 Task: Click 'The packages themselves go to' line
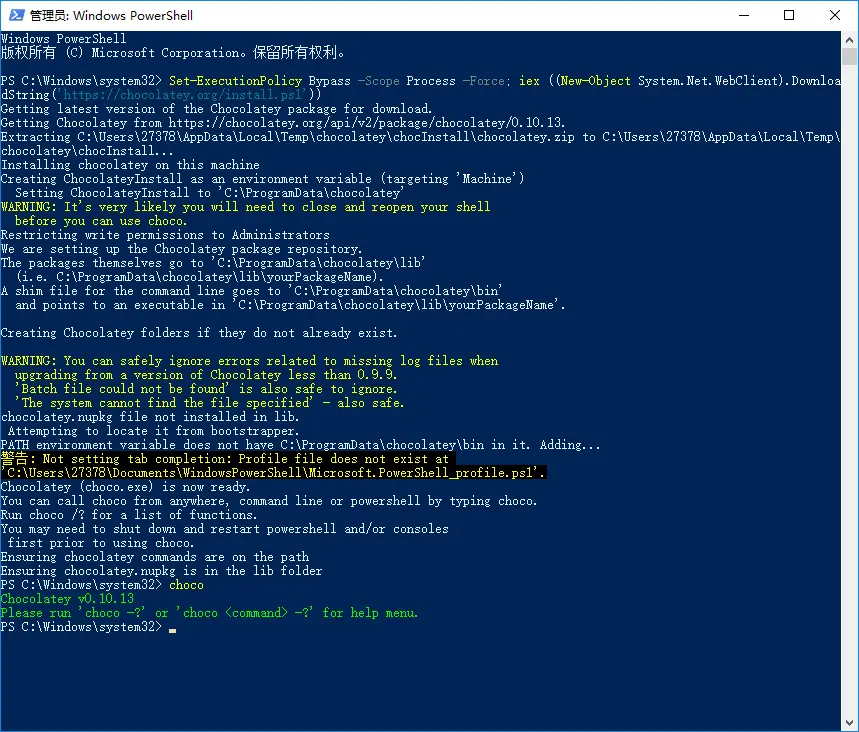click(x=213, y=263)
